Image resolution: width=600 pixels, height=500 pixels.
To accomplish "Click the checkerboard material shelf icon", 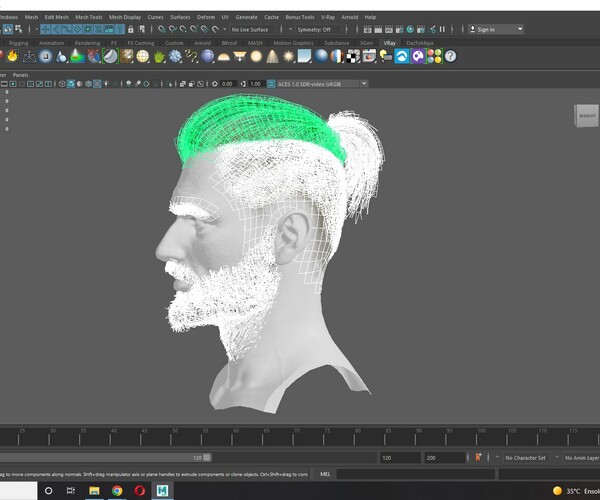I will pos(353,57).
